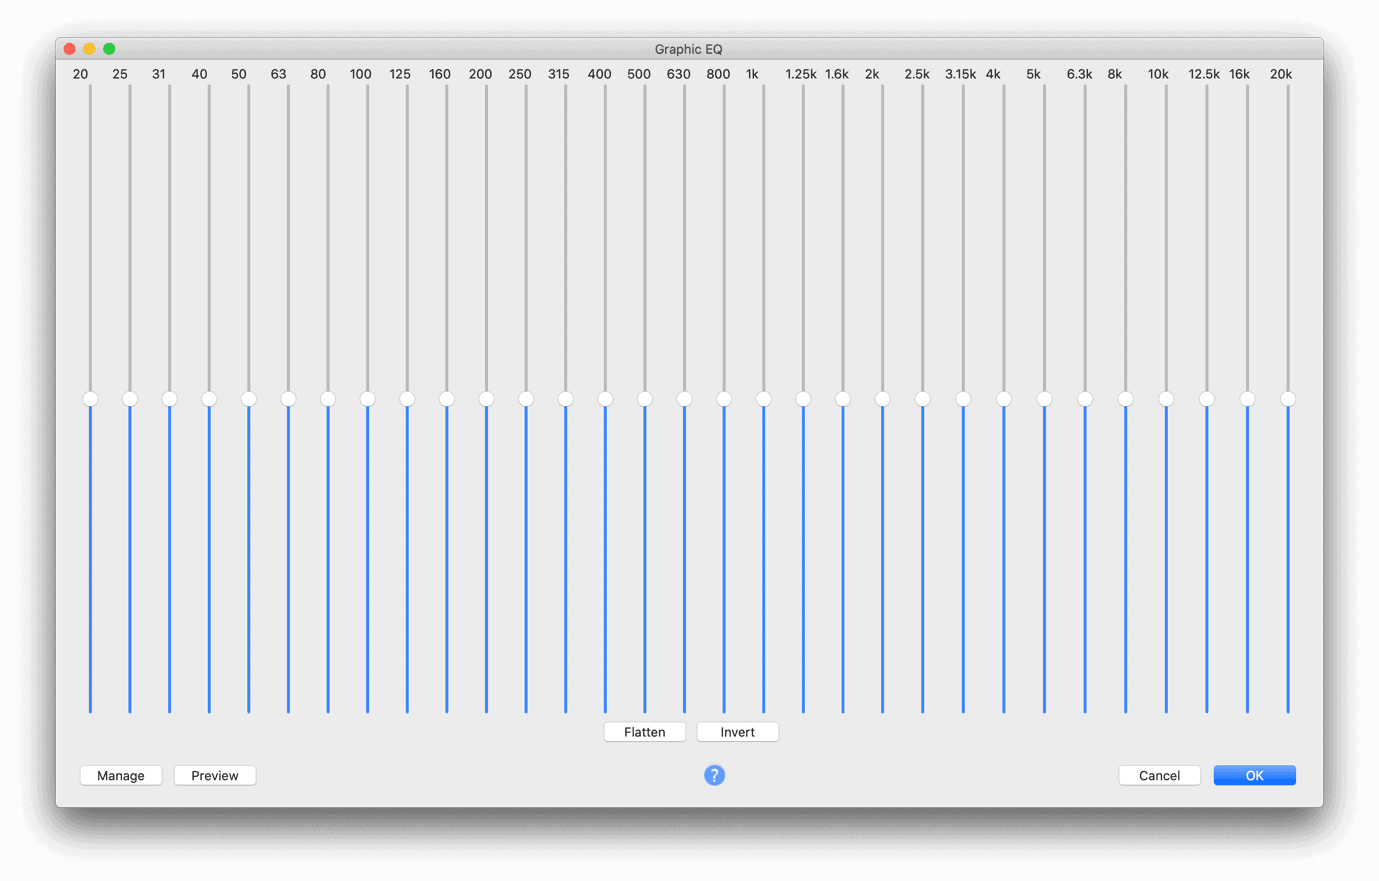Click the 100 Hz band slider knob

tap(367, 398)
